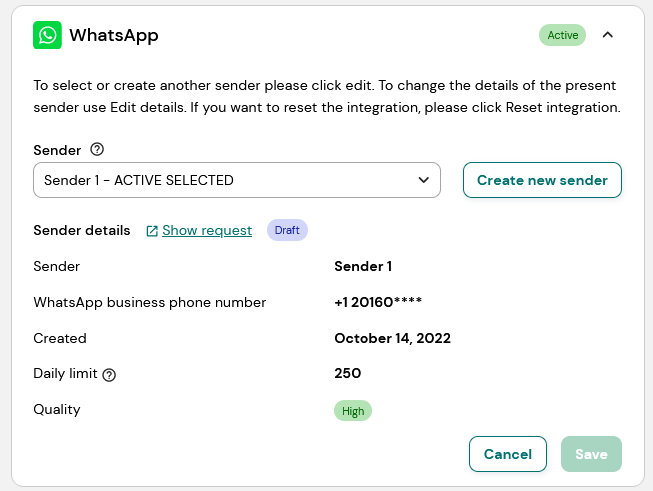Viewport: 653px width, 491px height.
Task: Click the Draft status badge
Action: point(287,230)
